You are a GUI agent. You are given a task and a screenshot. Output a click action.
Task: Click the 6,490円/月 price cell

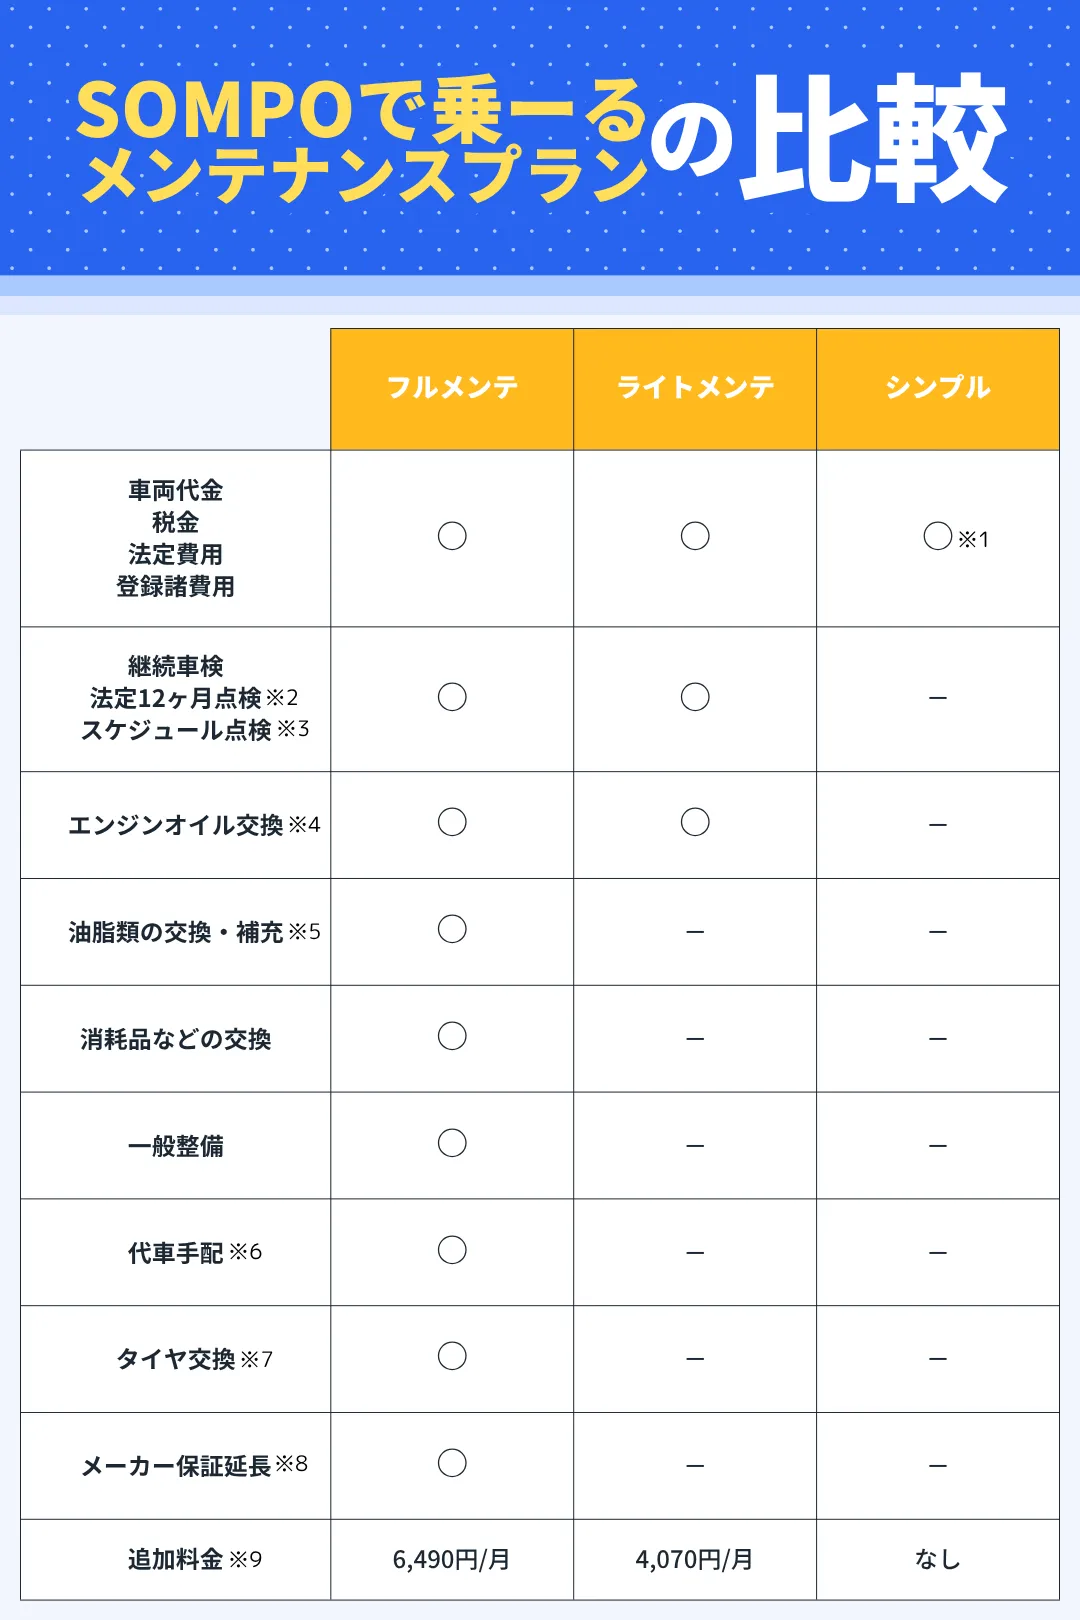[452, 1559]
